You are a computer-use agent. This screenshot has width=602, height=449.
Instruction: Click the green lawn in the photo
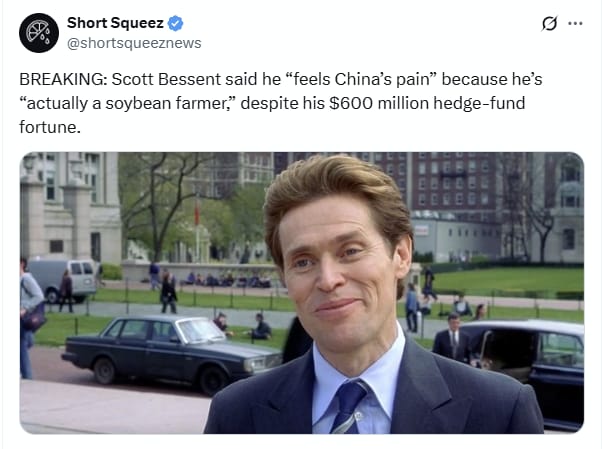coord(507,278)
